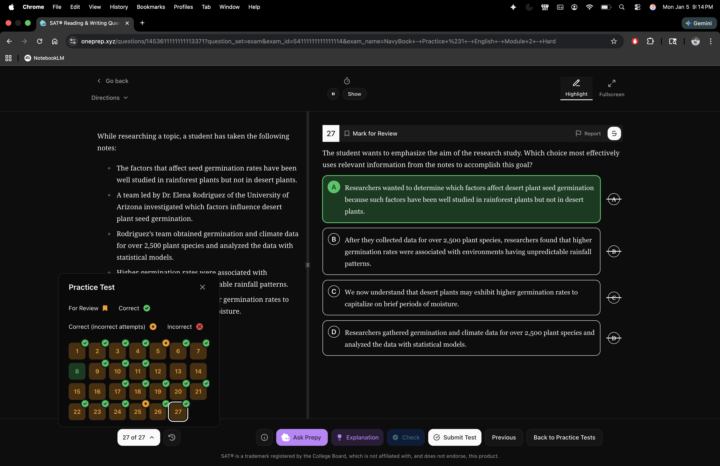The width and height of the screenshot is (720, 466).
Task: Click browser back arrow
Action: click(x=9, y=41)
